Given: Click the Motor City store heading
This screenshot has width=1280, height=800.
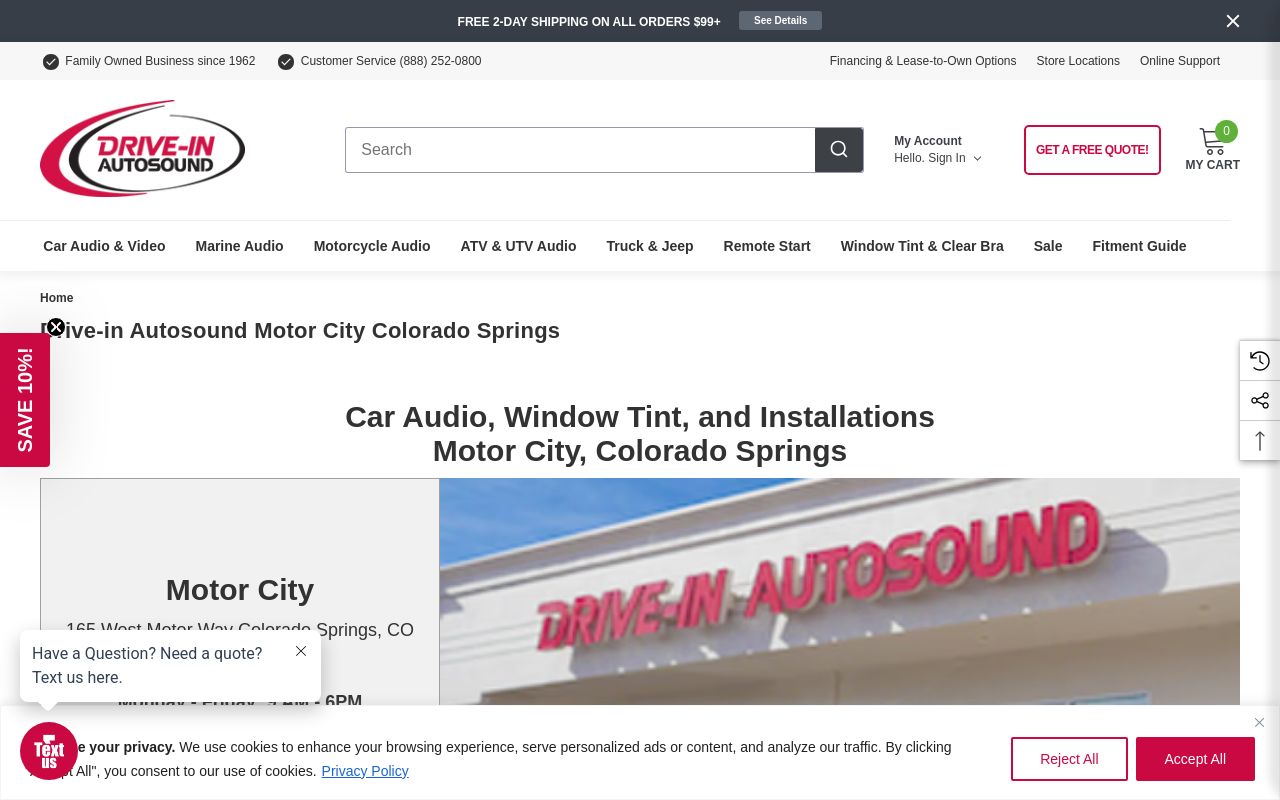Looking at the screenshot, I should click(x=240, y=590).
